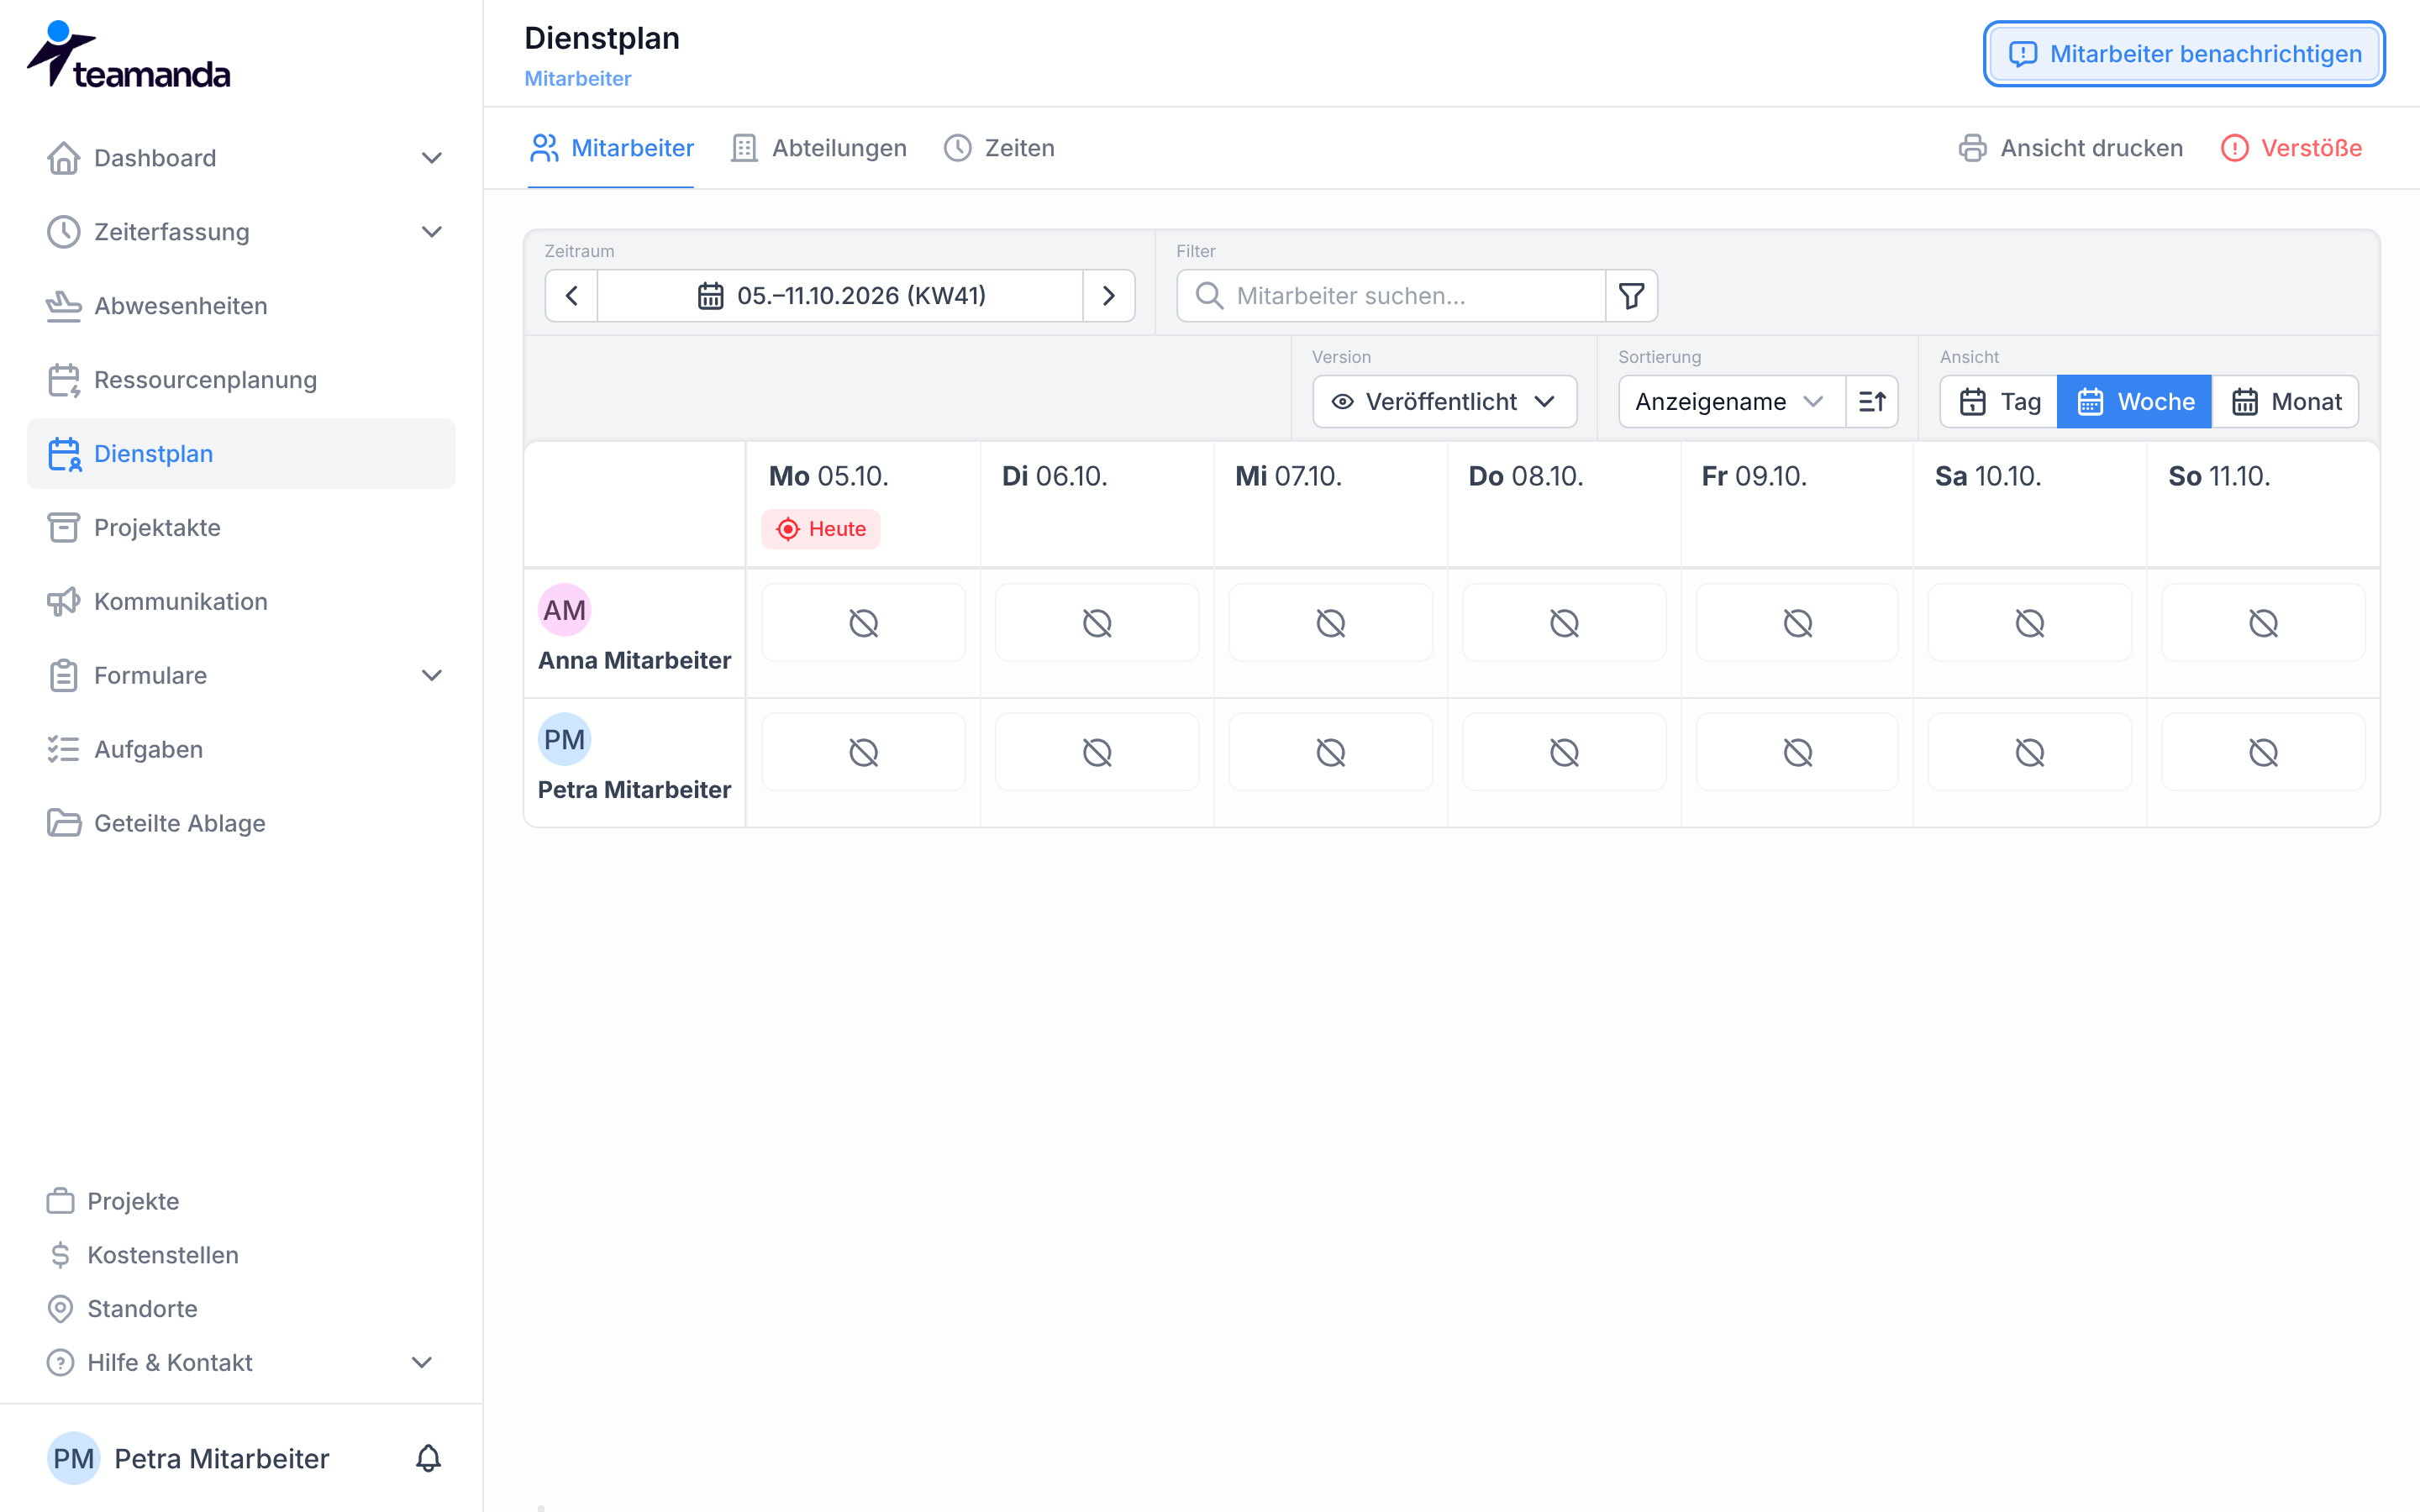Viewport: 2420px width, 1512px height.
Task: Open Ressourcenplanung in the sidebar
Action: point(241,380)
